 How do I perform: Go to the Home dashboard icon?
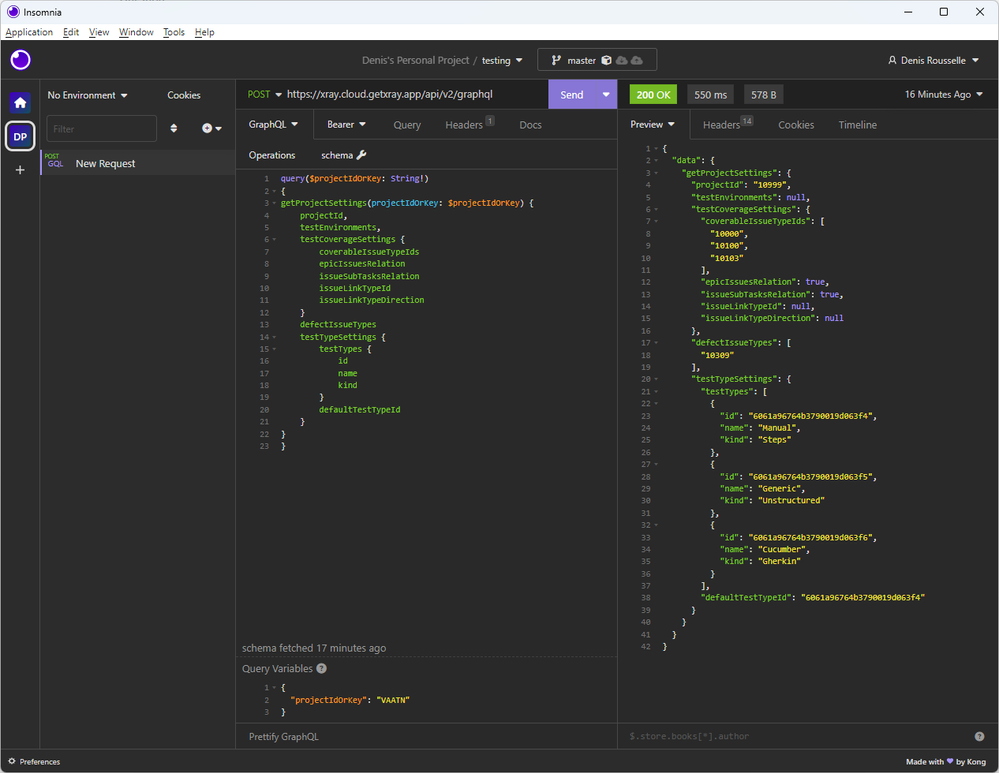click(x=20, y=103)
